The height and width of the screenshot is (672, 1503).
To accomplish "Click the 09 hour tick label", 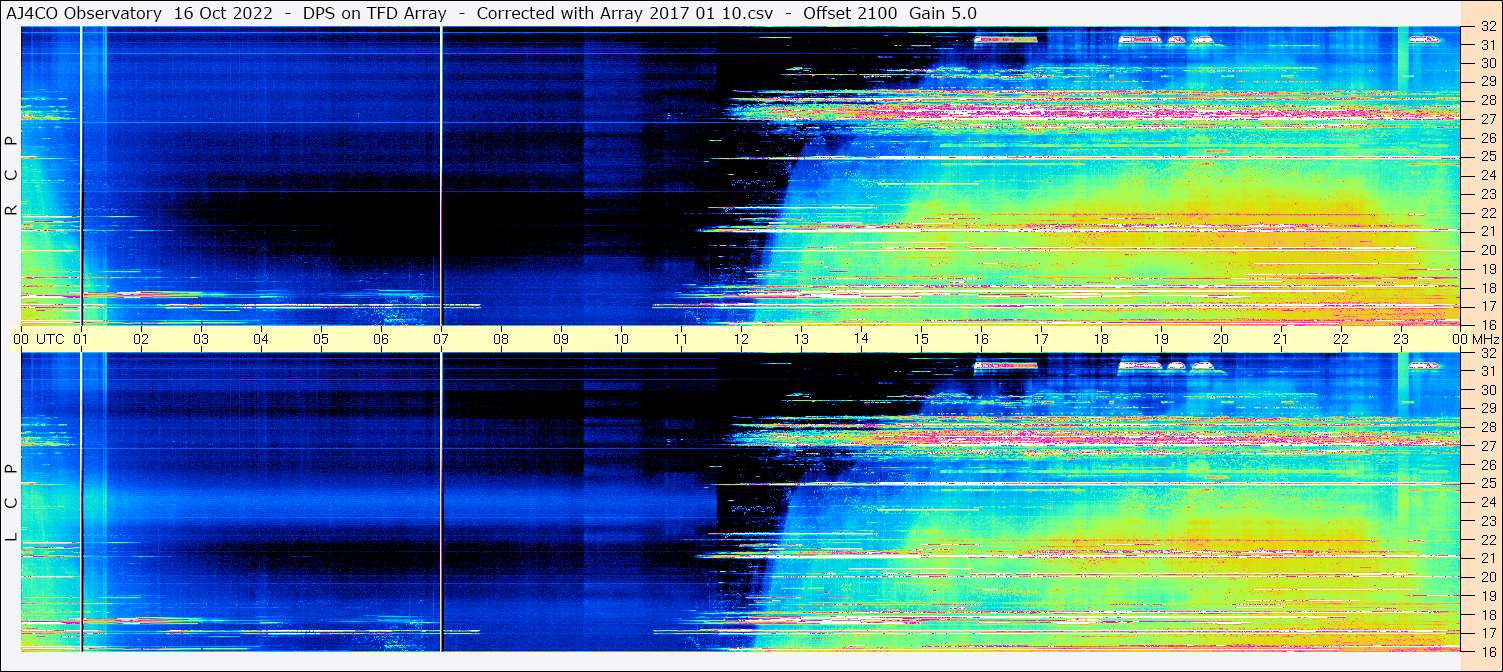I will coord(561,339).
